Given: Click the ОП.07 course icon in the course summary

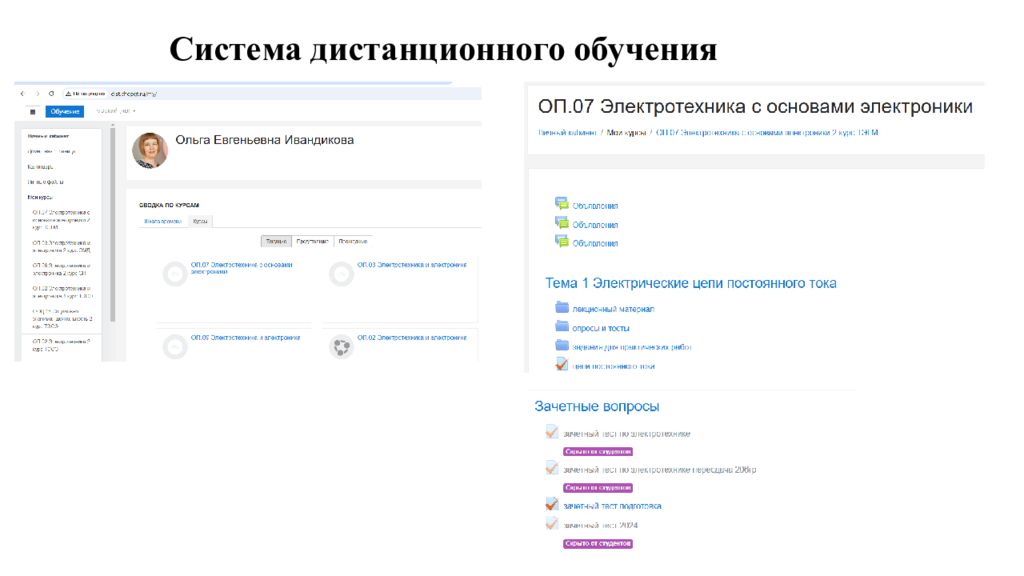Looking at the screenshot, I should 175,275.
